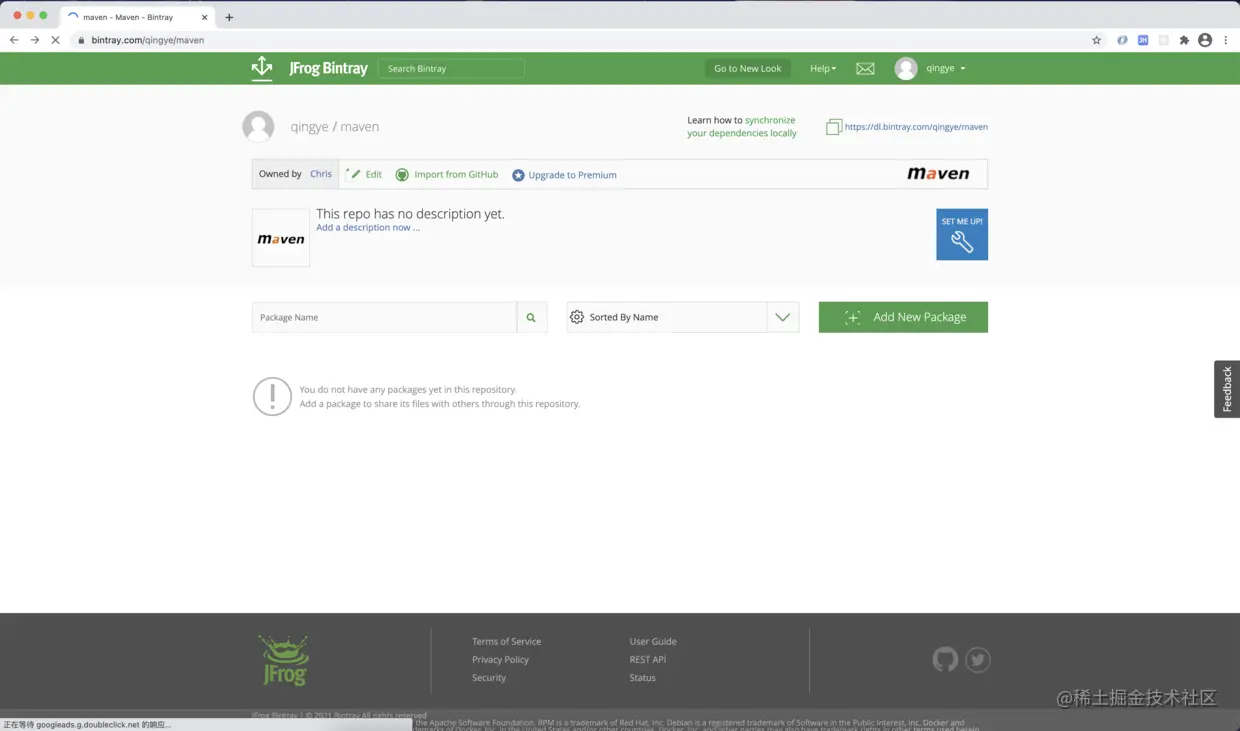Open the Status footer link
The height and width of the screenshot is (731, 1240).
click(x=643, y=677)
